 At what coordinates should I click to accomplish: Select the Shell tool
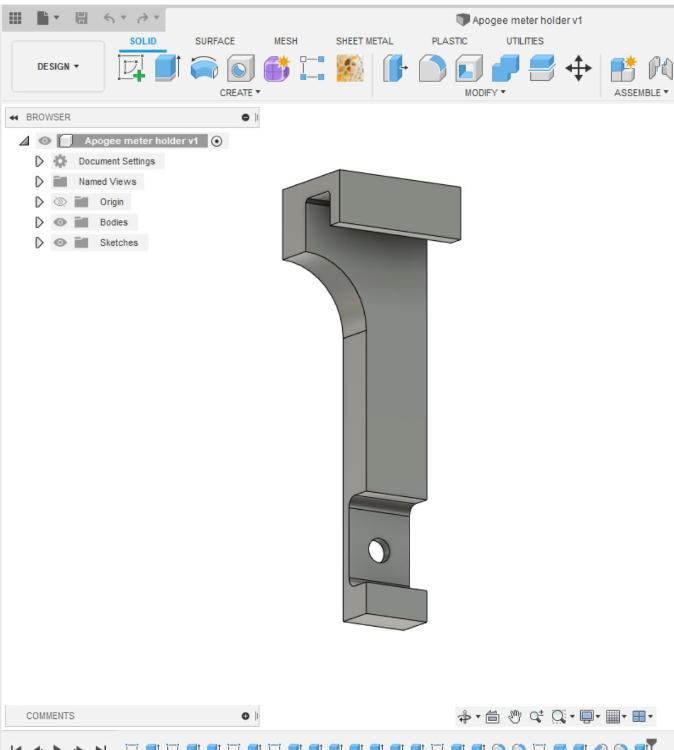coord(468,68)
